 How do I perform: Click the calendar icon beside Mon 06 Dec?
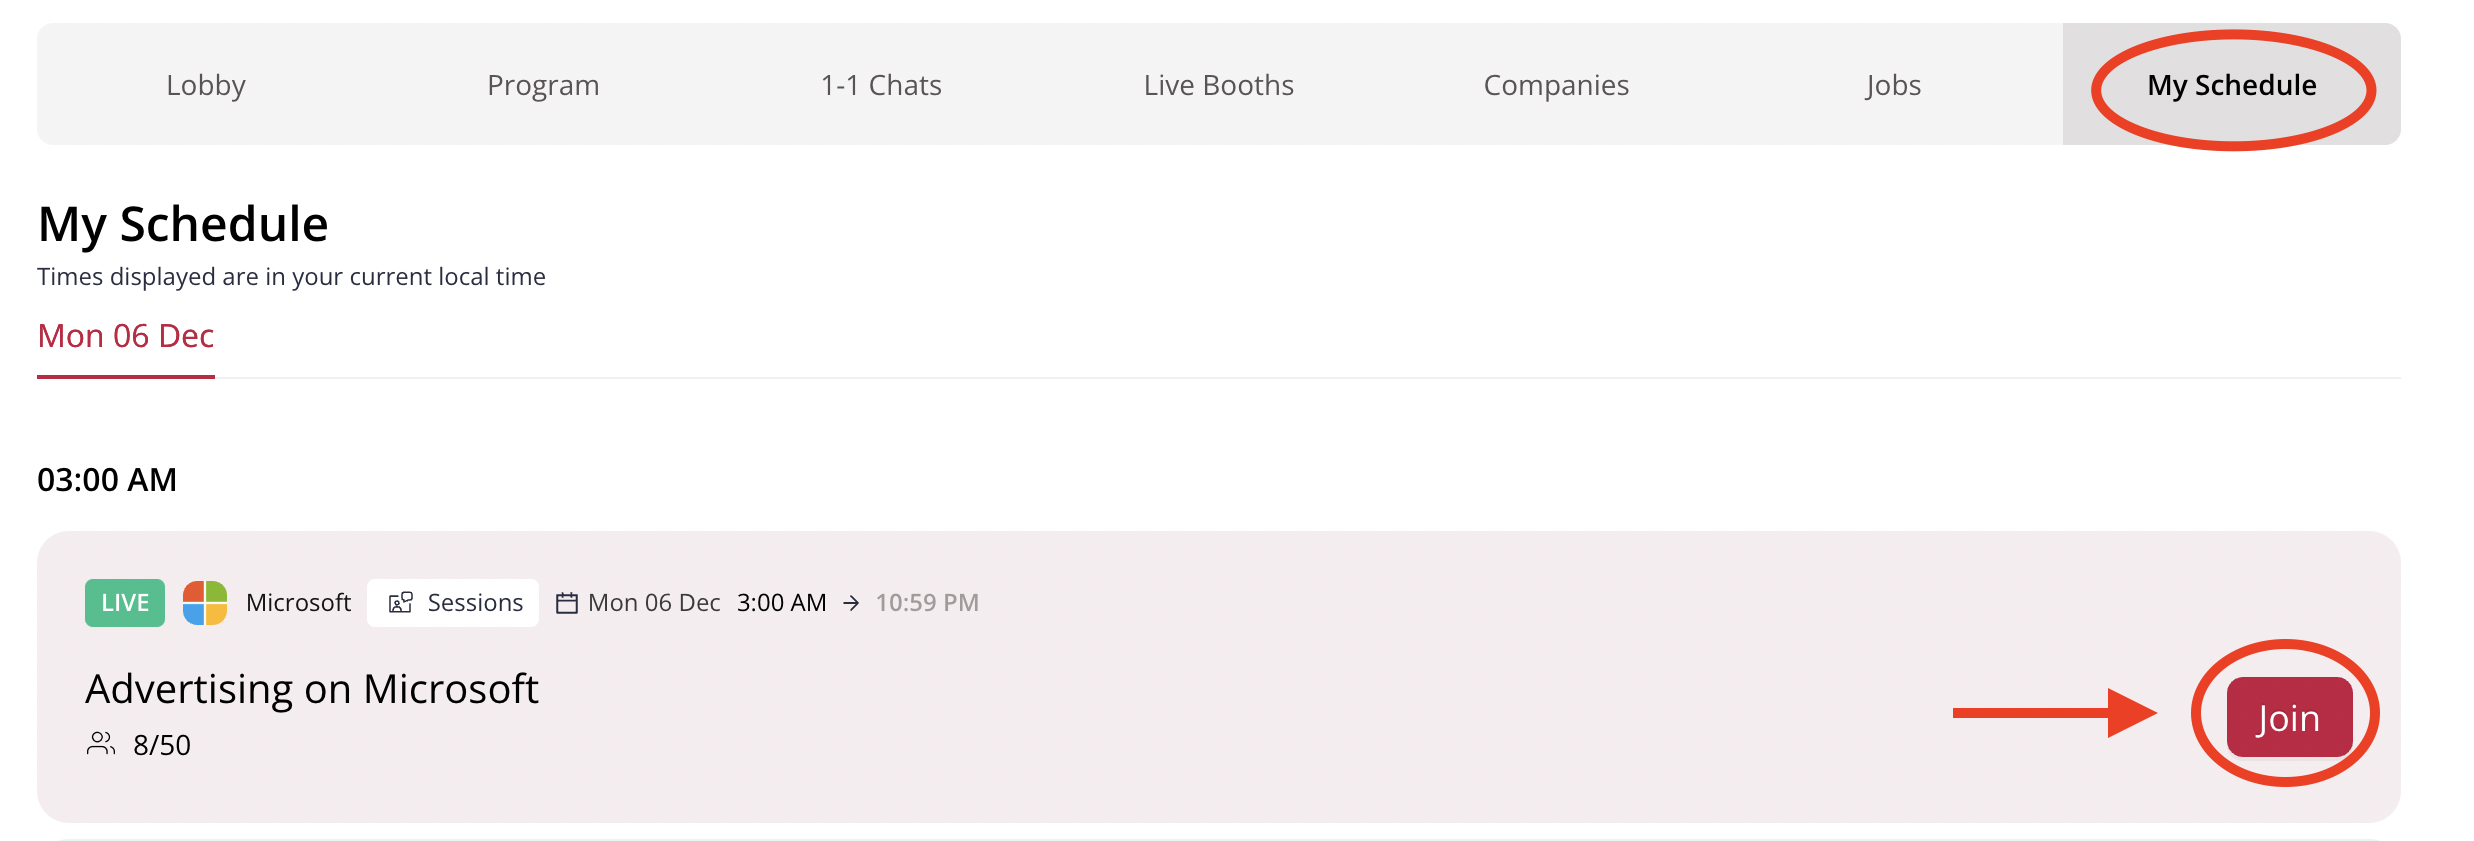pos(567,603)
